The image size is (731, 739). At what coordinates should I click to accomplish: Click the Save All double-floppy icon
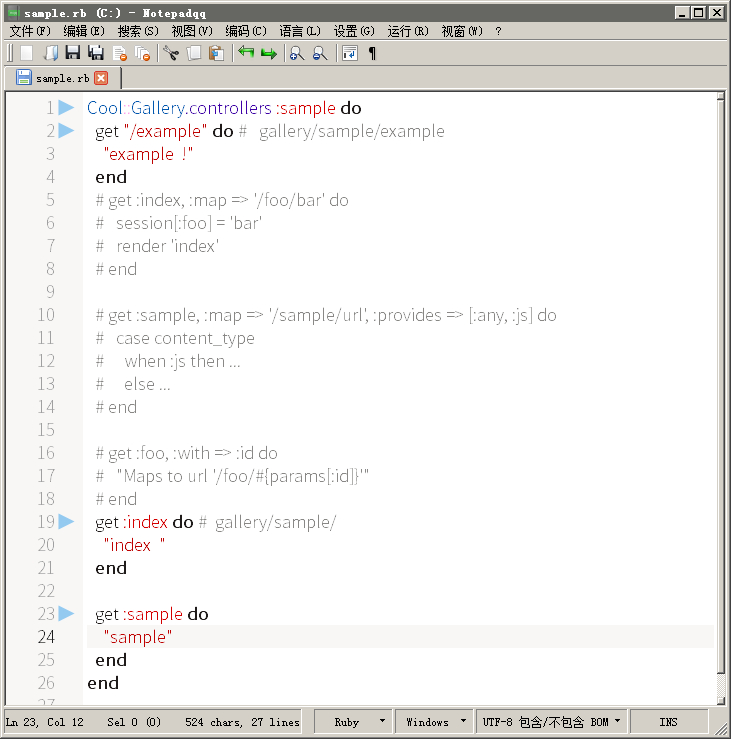point(96,53)
